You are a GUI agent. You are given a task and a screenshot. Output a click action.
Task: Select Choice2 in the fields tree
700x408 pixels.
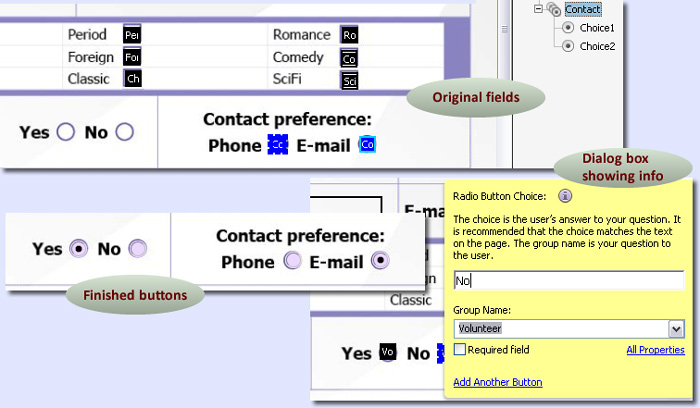click(596, 46)
